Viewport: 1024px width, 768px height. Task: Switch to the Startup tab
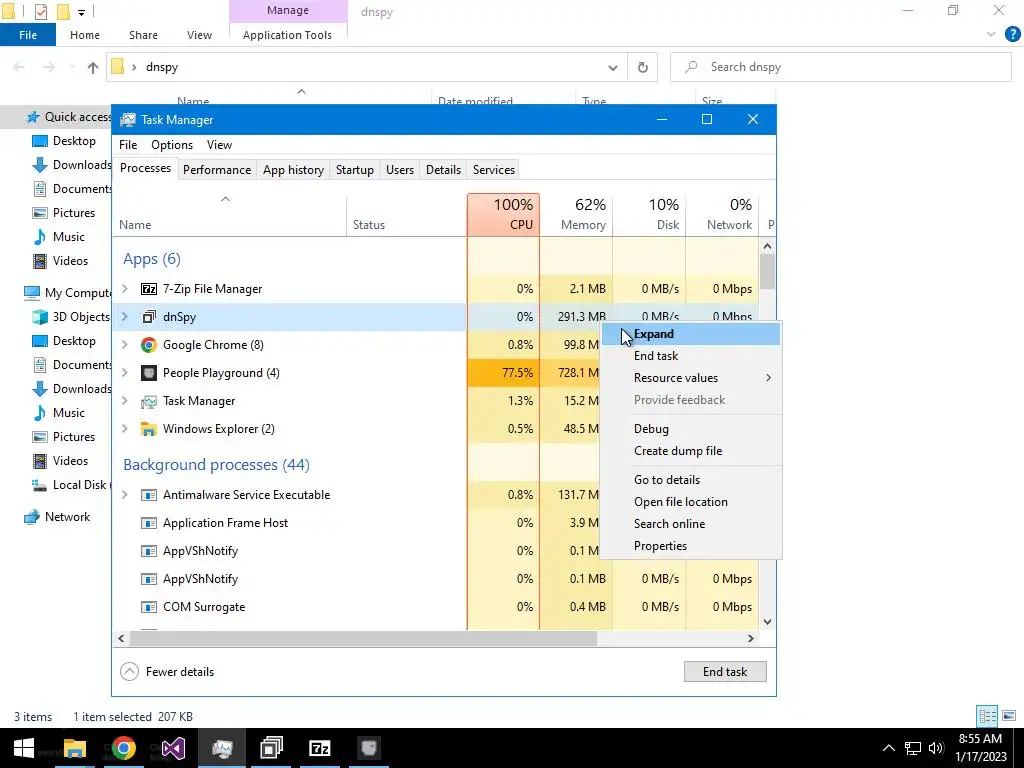pyautogui.click(x=355, y=170)
